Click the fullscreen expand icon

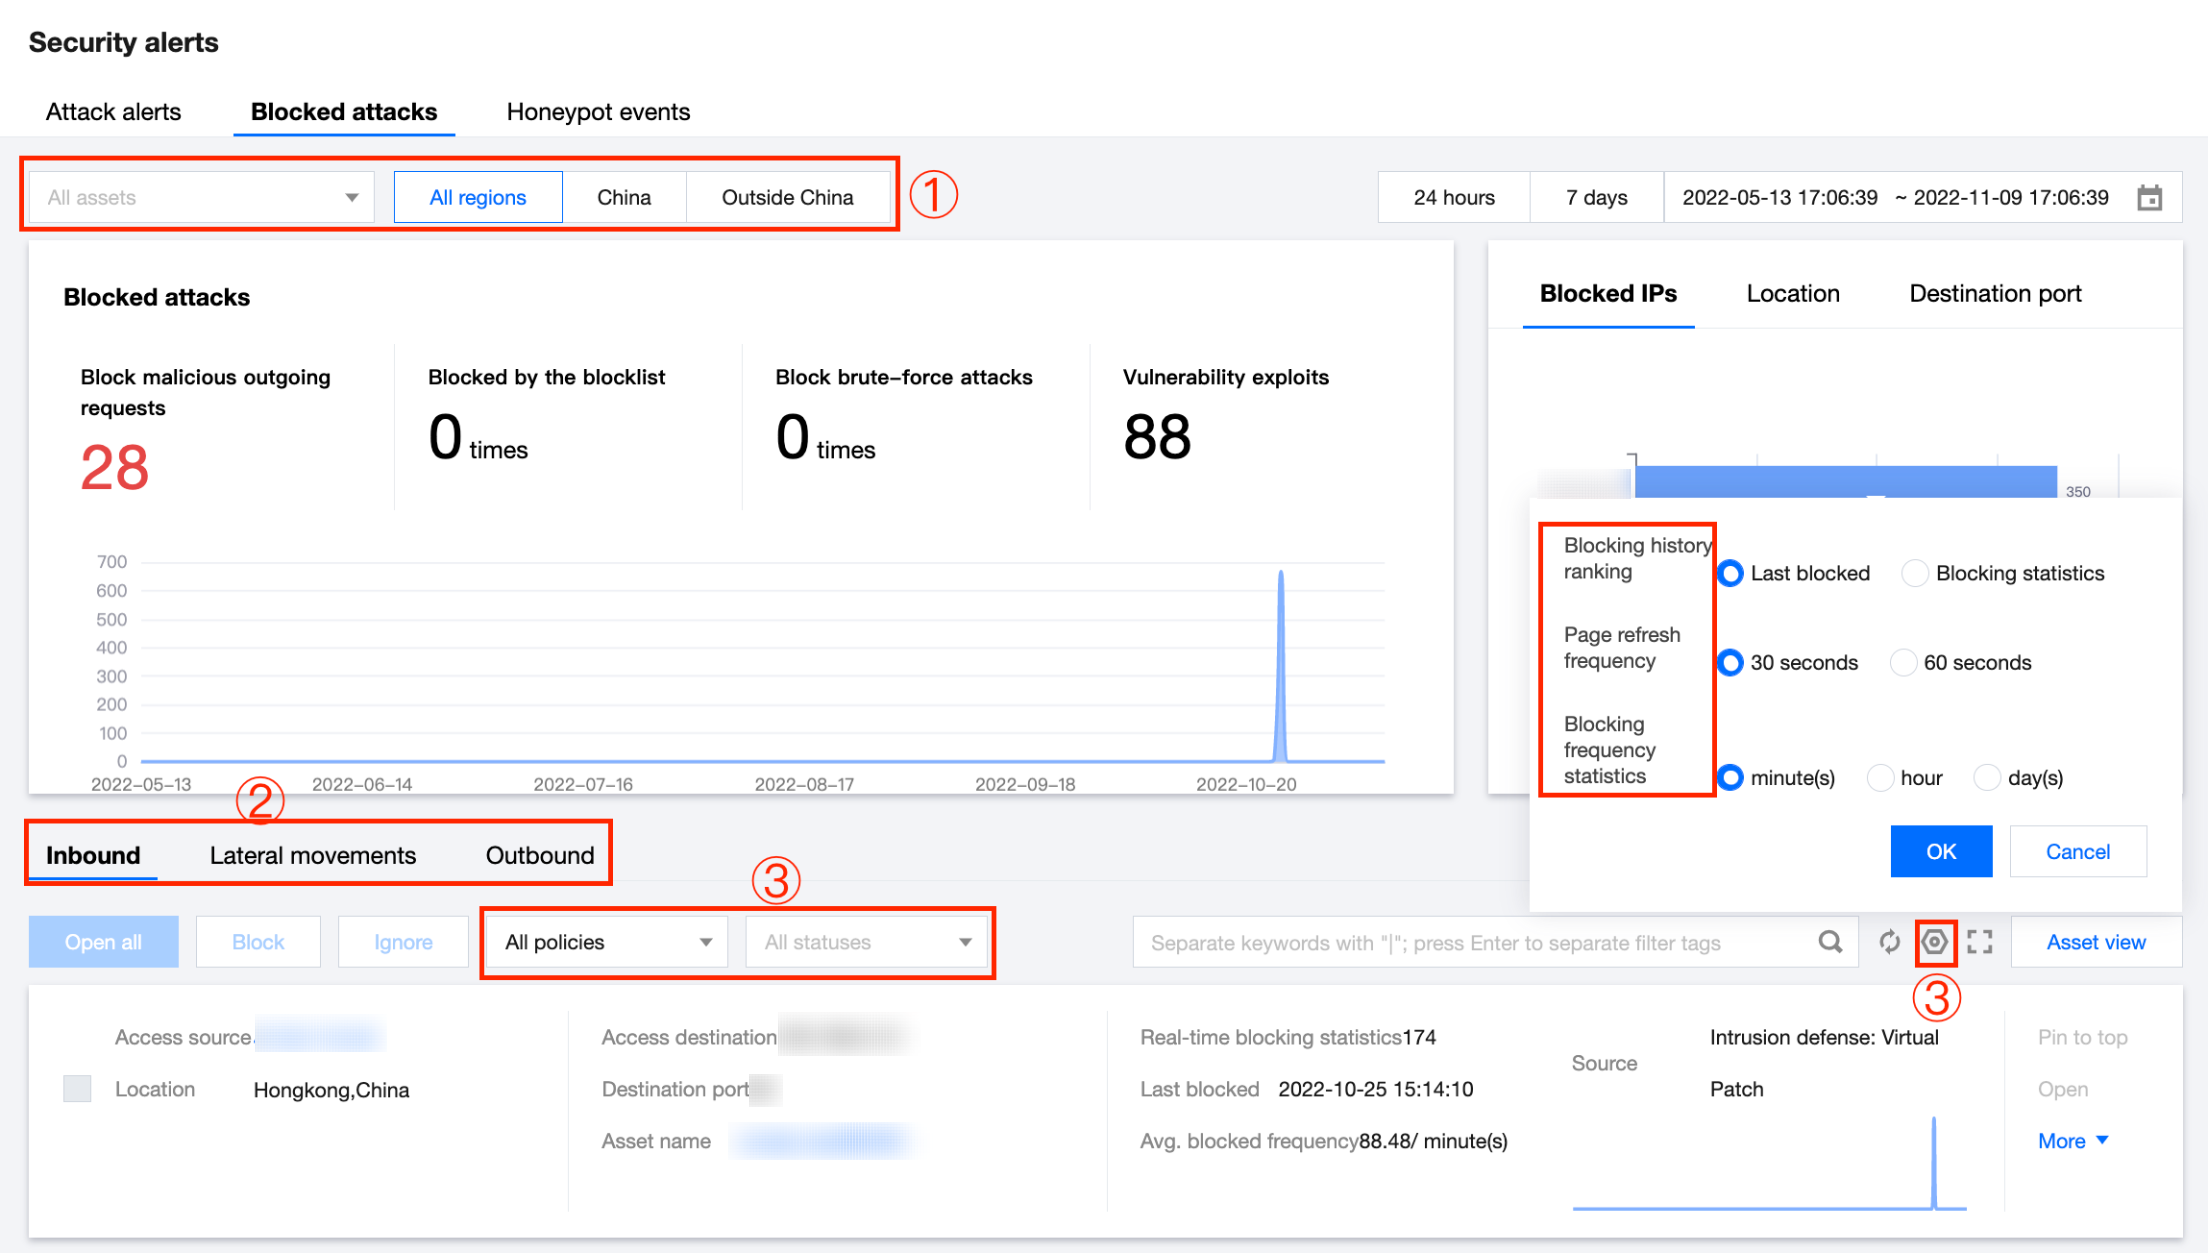point(1980,942)
